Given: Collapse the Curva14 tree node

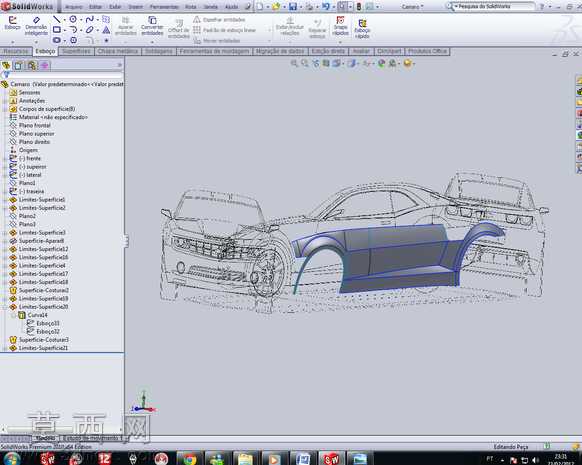Looking at the screenshot, I should pos(13,315).
